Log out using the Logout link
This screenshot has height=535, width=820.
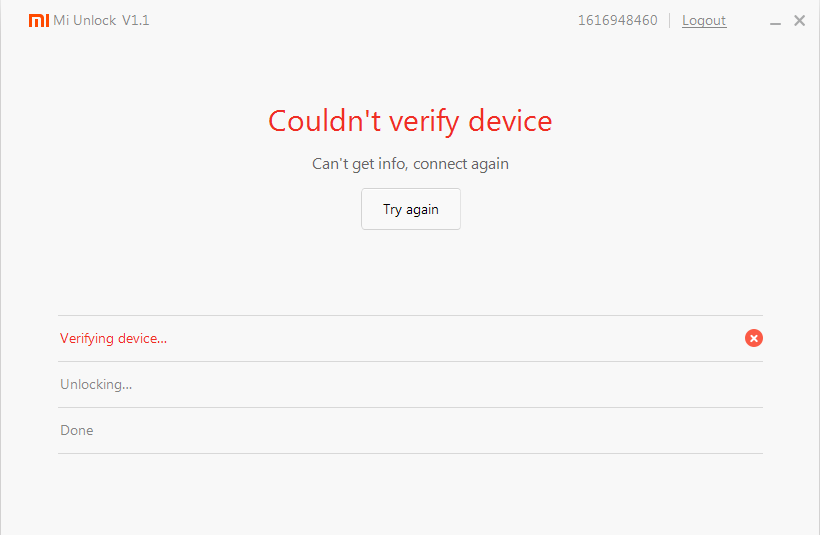tap(704, 20)
